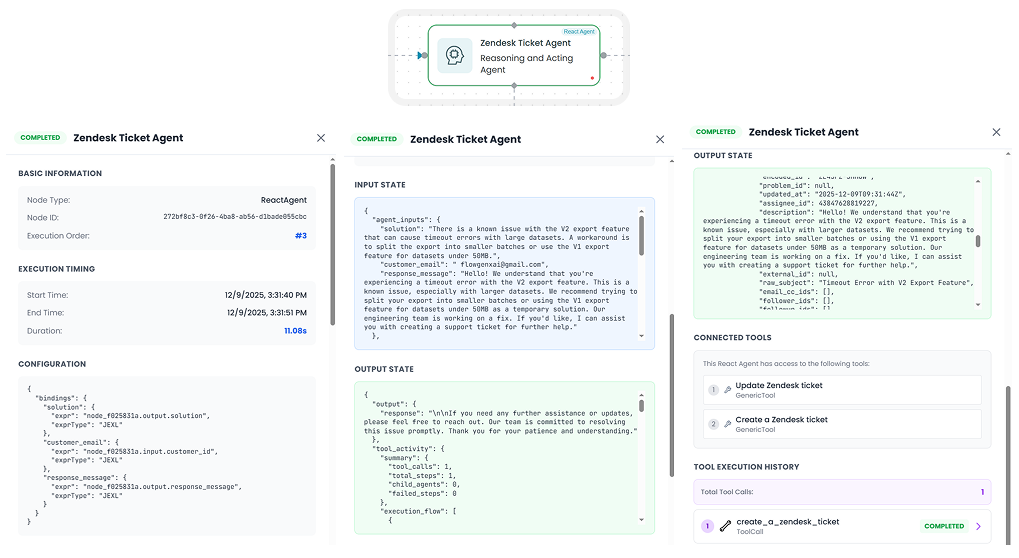Click the wrench icon beside Update Zendesk ticket
1019x558 pixels.
(727, 390)
